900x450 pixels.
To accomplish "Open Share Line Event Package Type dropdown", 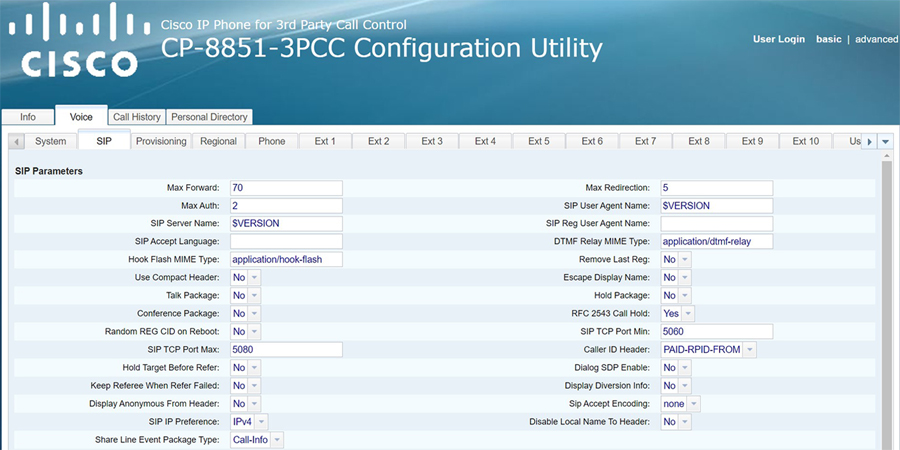I will (257, 440).
